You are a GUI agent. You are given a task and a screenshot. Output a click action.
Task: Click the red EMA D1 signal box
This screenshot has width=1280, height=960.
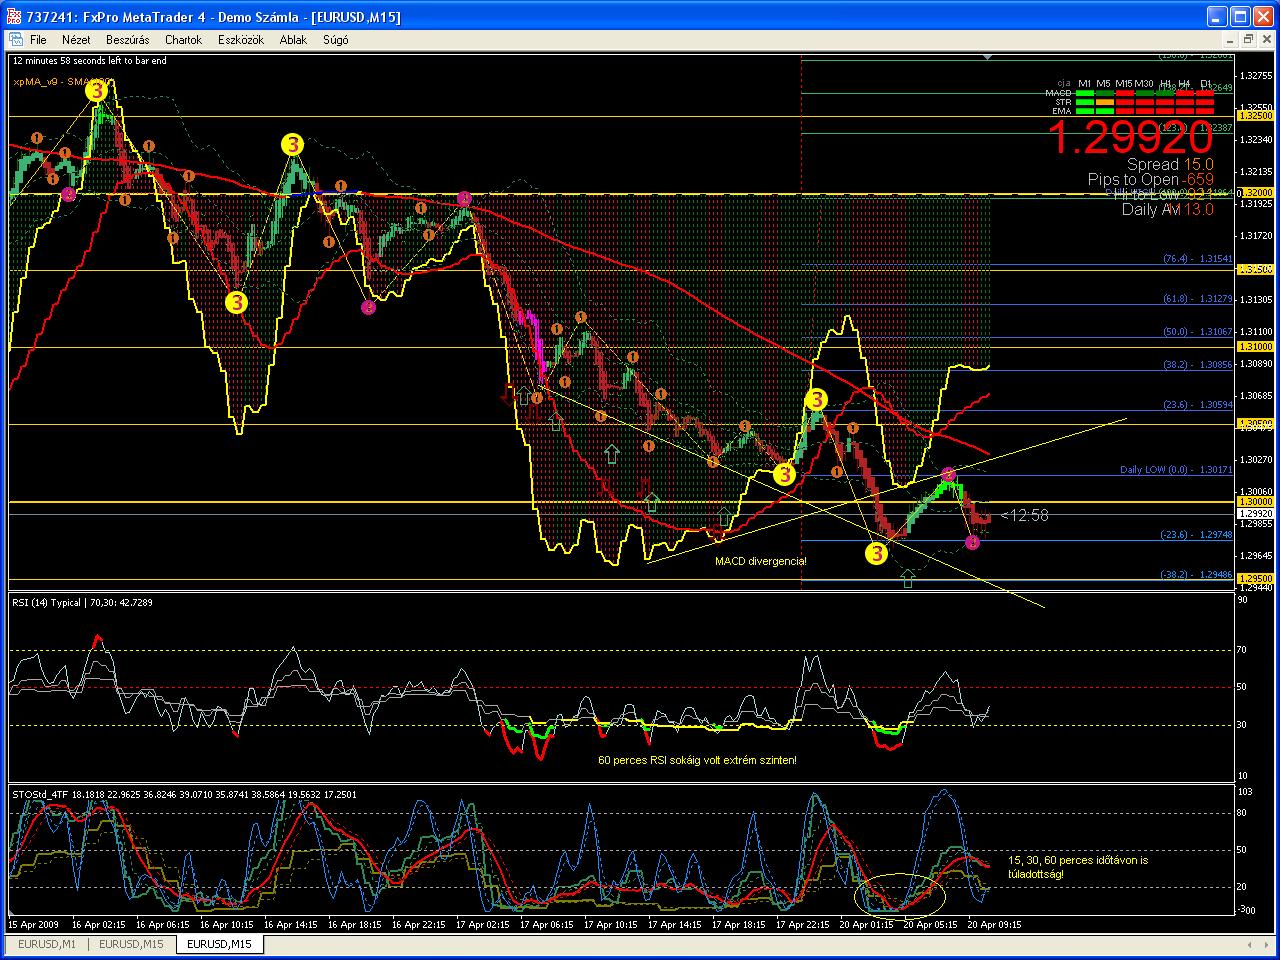tap(1206, 111)
